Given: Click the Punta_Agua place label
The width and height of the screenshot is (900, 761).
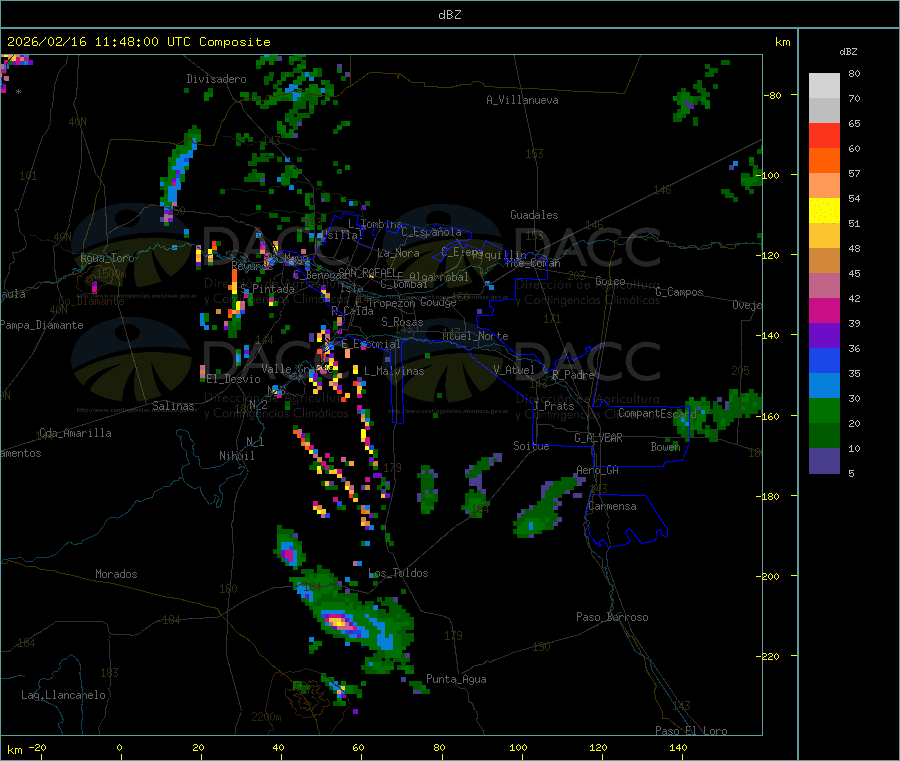Looking at the screenshot, I should [x=456, y=679].
